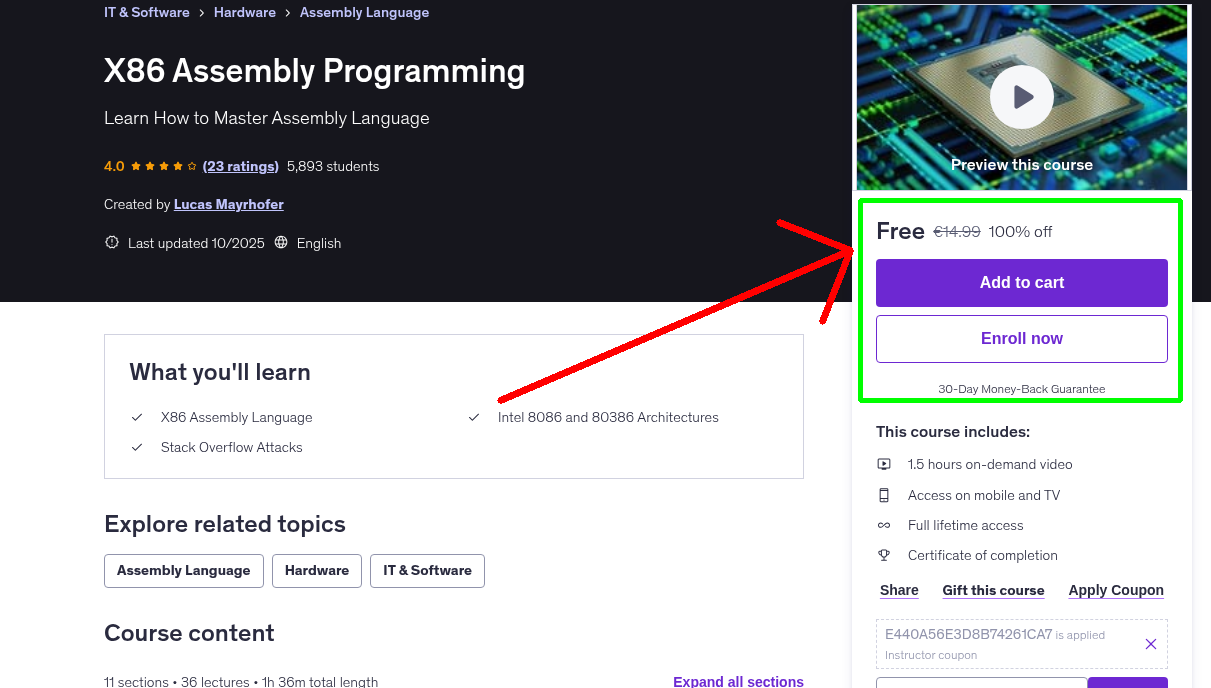
Task: Click Add to cart
Action: (1021, 283)
